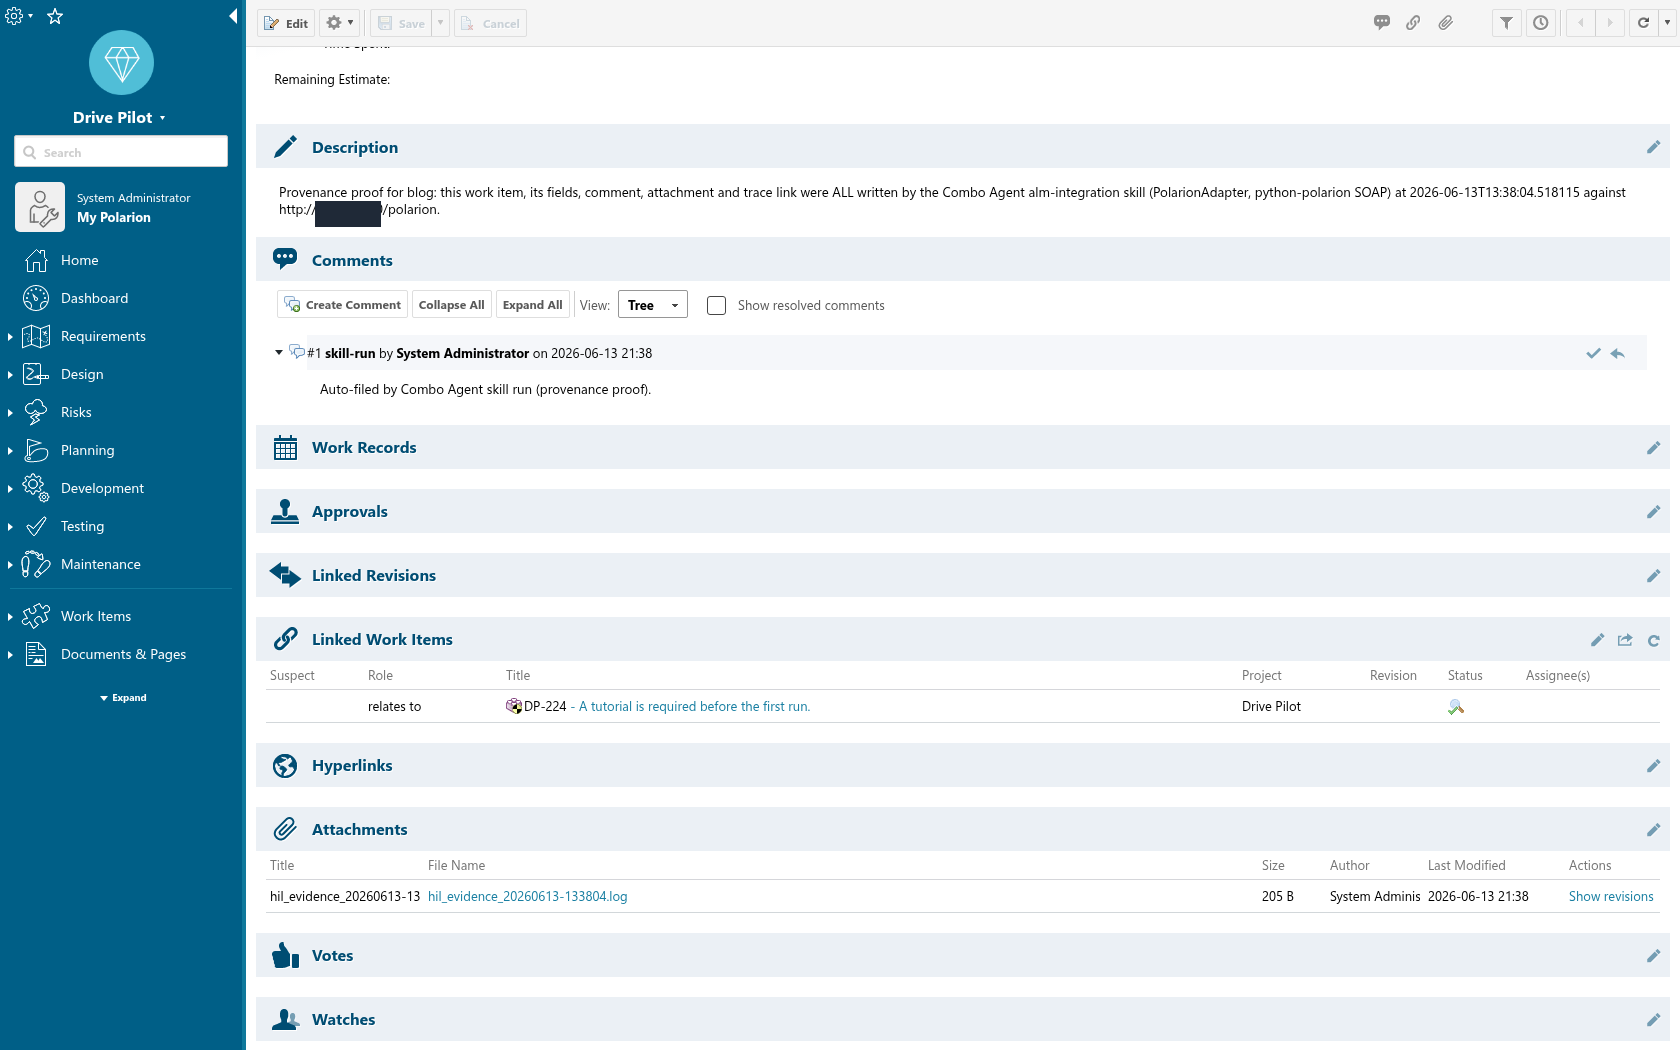Click the Cancel button
1680x1050 pixels.
pyautogui.click(x=491, y=23)
